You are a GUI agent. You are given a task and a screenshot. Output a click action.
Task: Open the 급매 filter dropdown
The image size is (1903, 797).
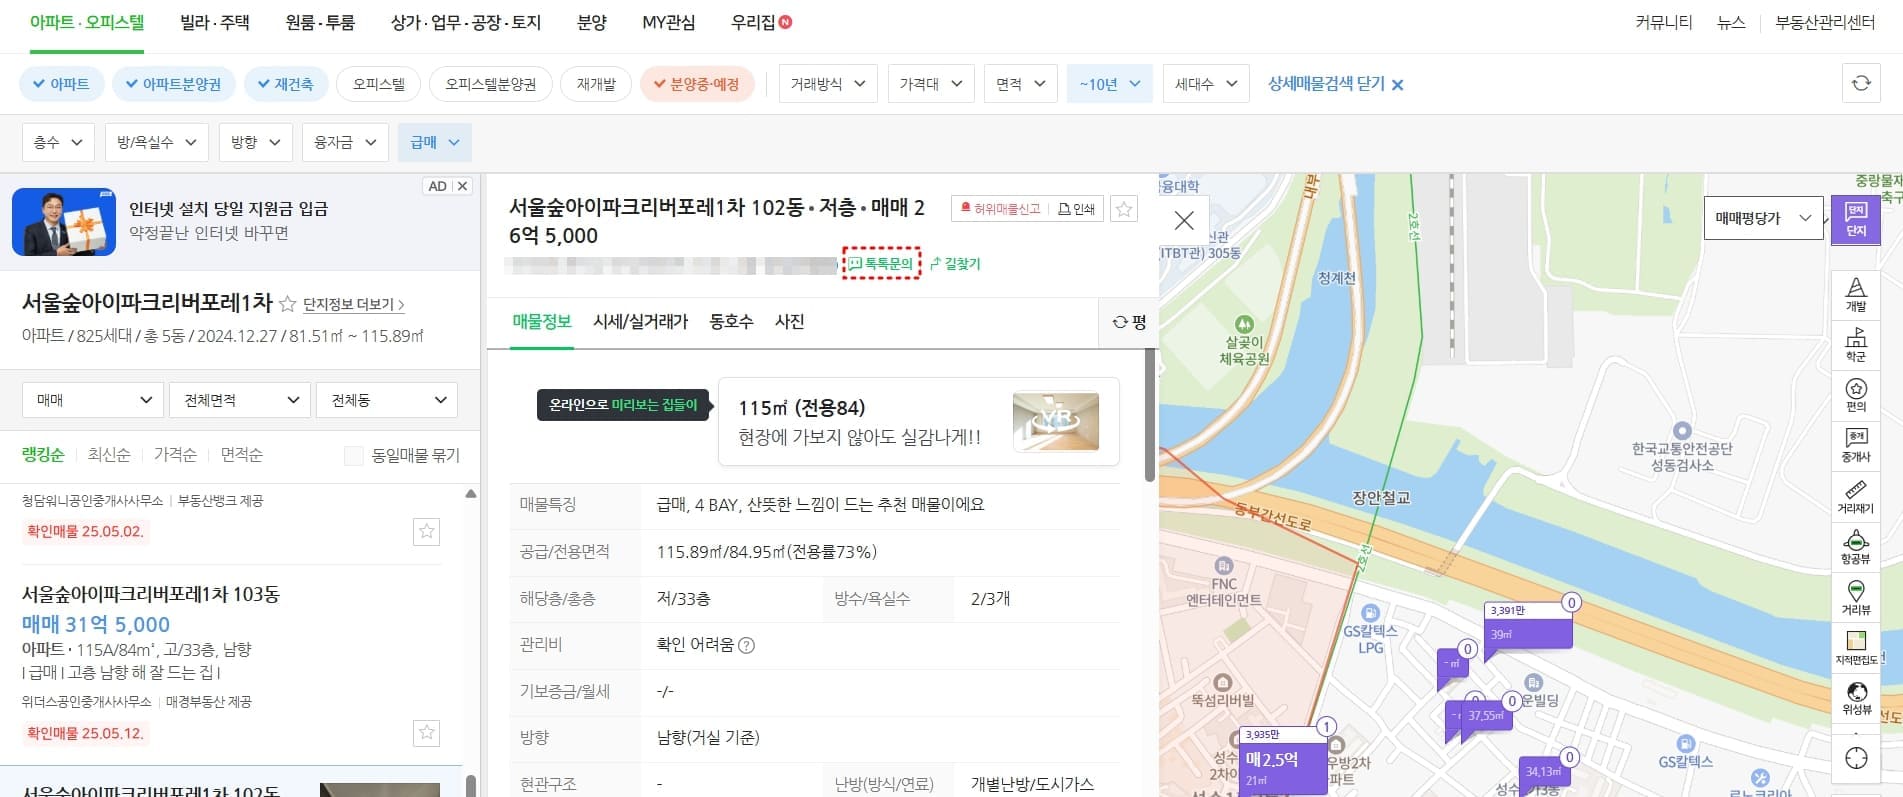pos(434,142)
